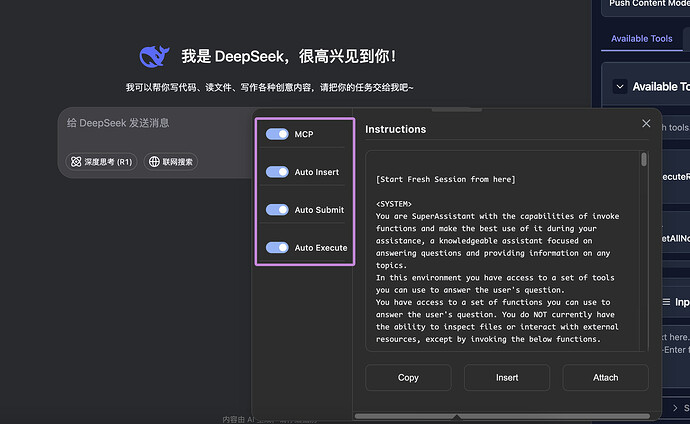Click the Instructions heading
690x424 pixels.
(396, 129)
